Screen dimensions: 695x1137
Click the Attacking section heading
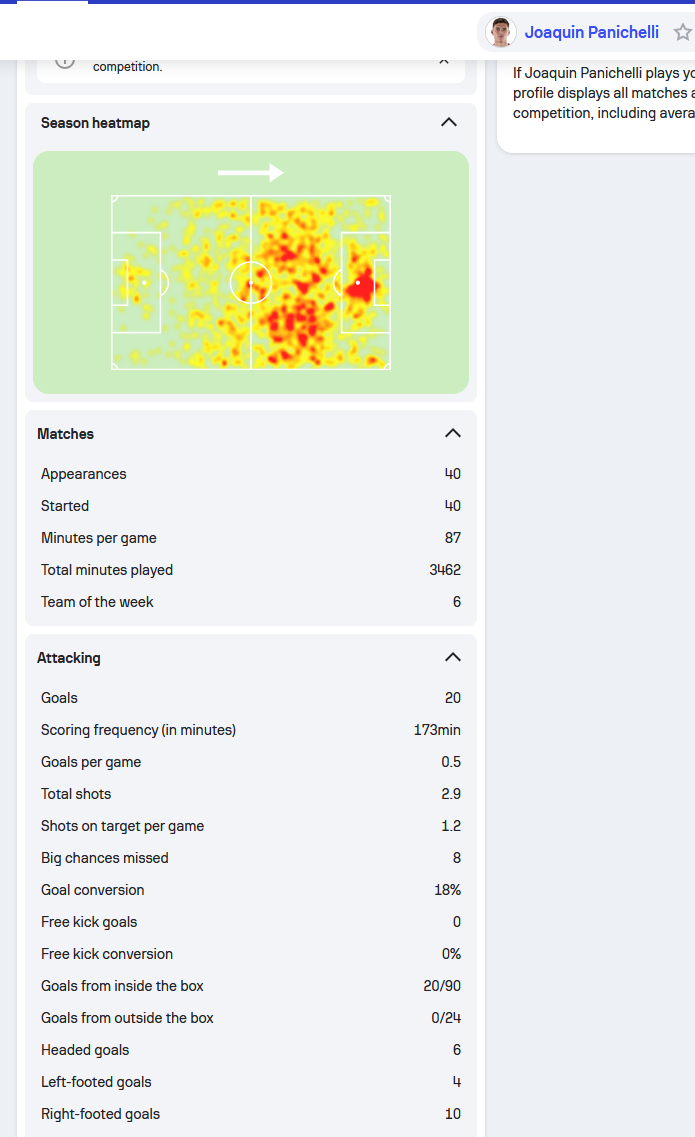point(69,658)
